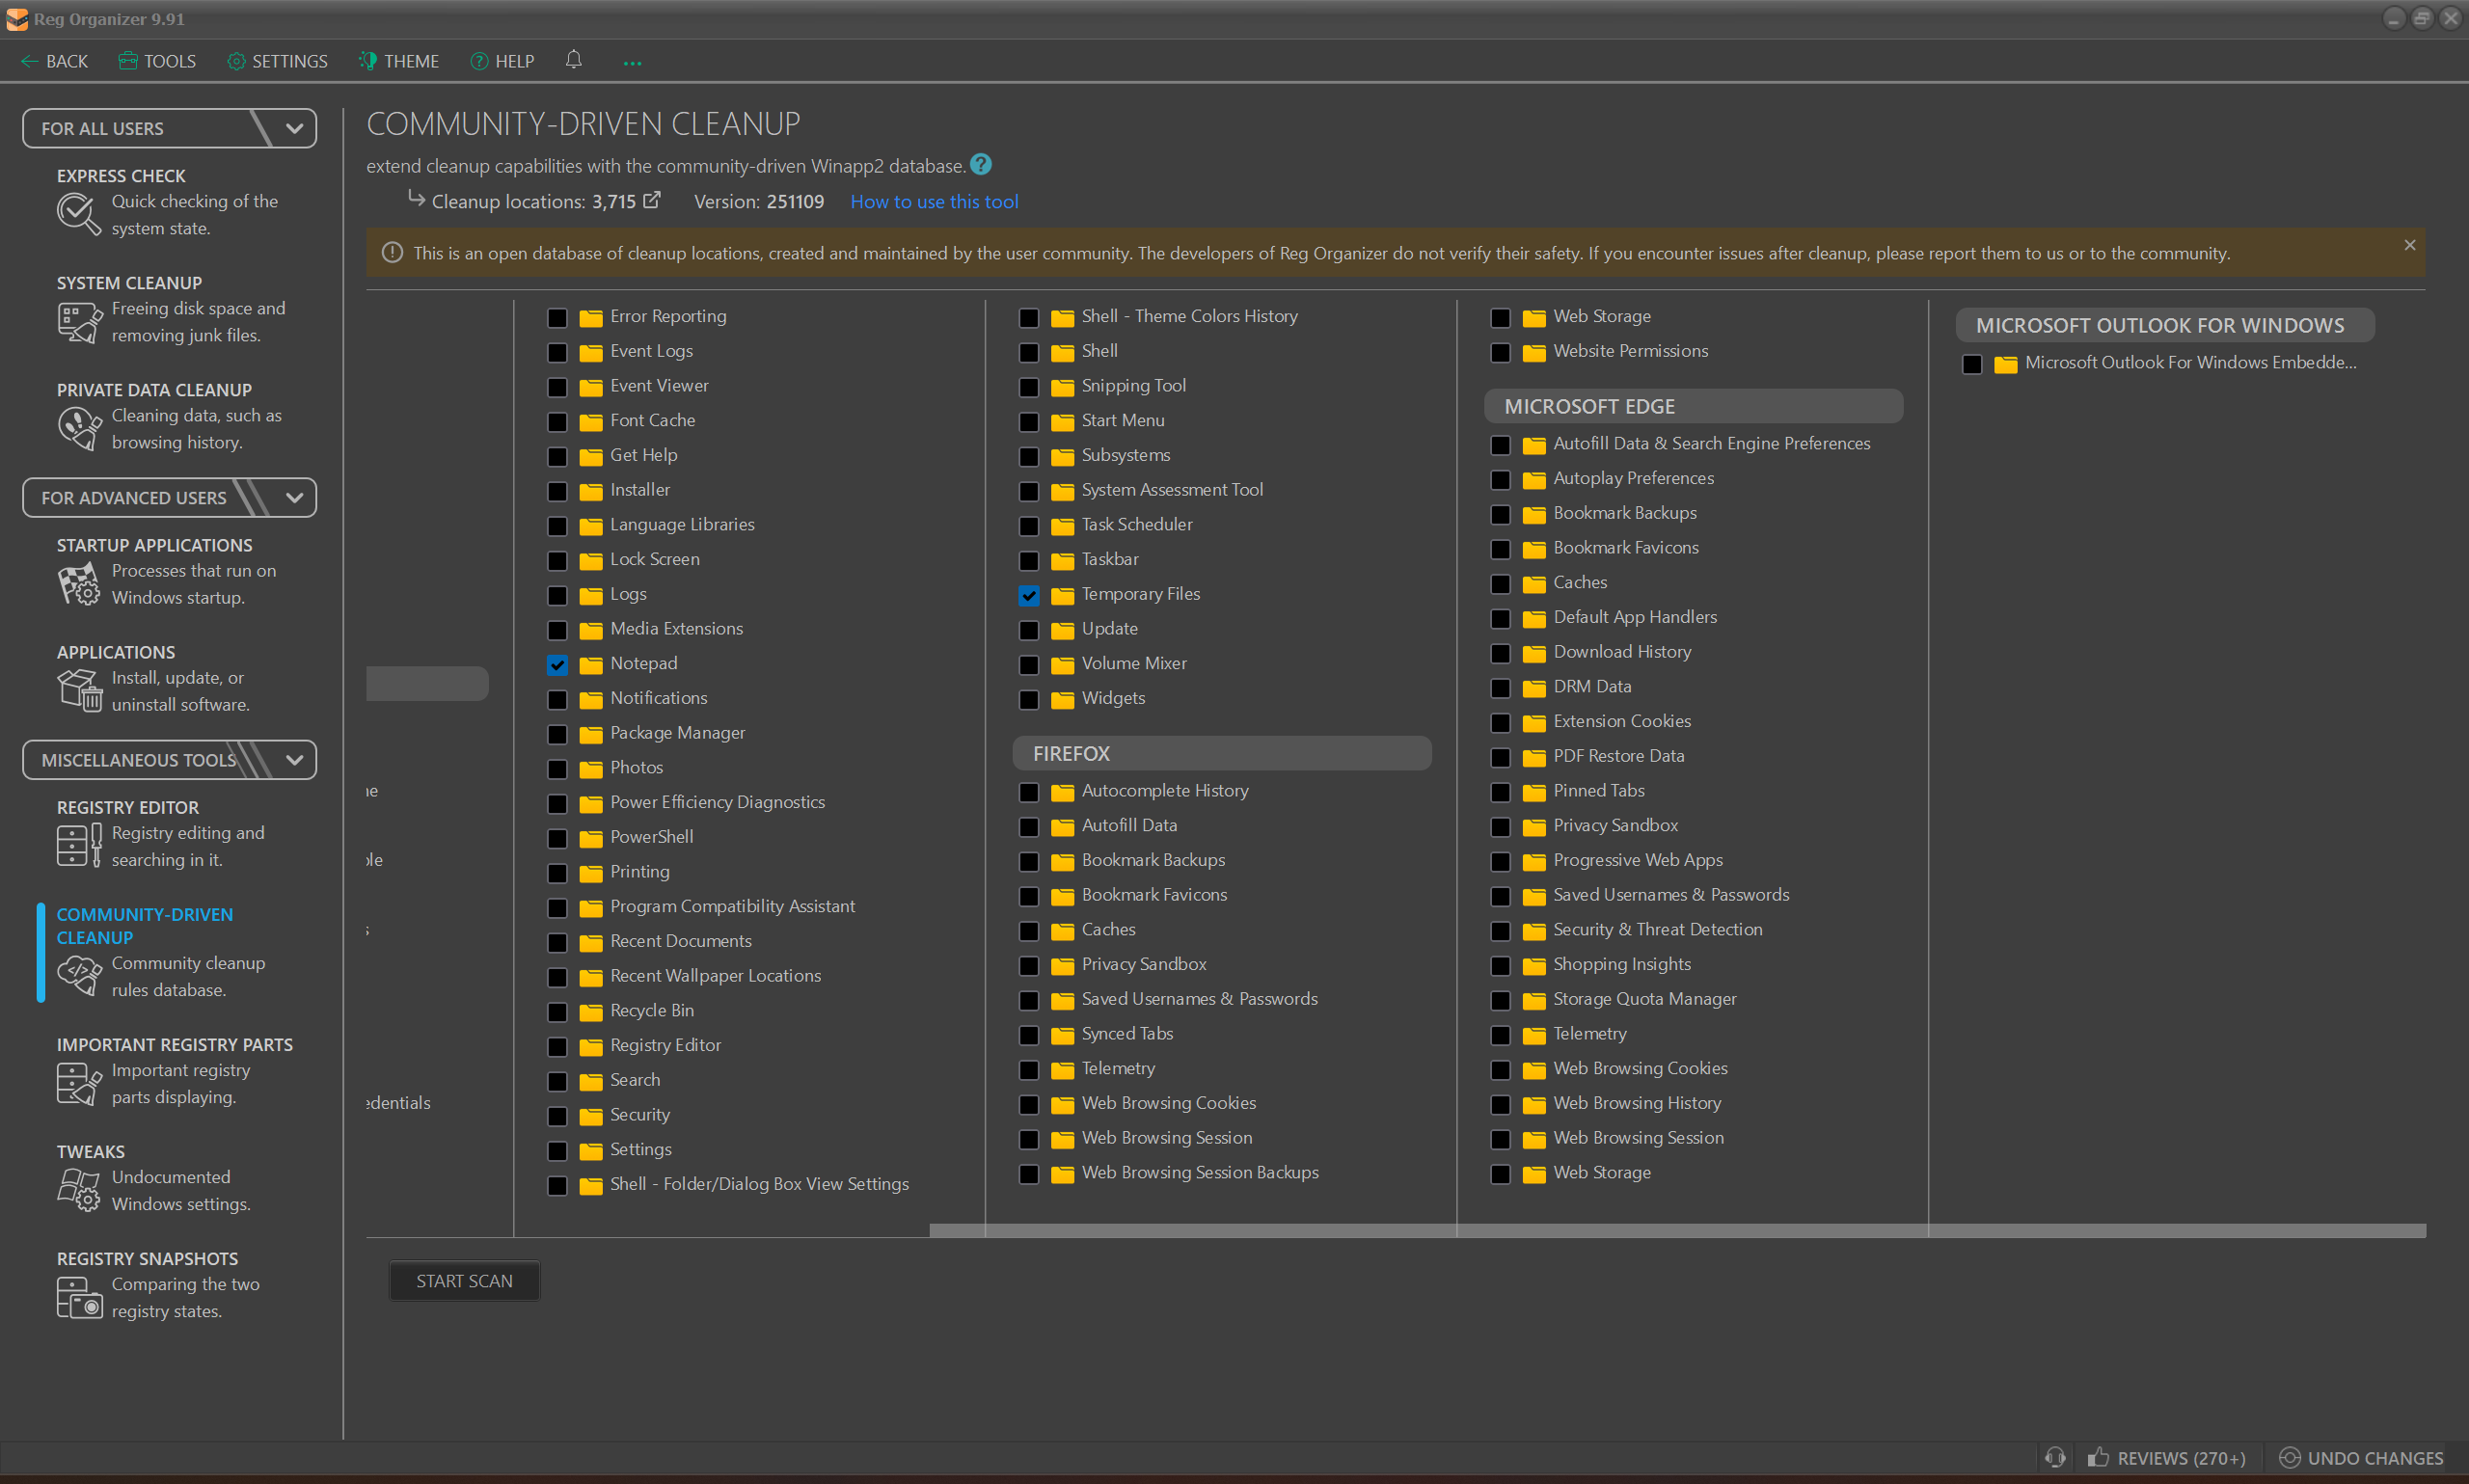This screenshot has height=1484, width=2469.
Task: Click the Private Data Cleanup icon
Action: (79, 429)
